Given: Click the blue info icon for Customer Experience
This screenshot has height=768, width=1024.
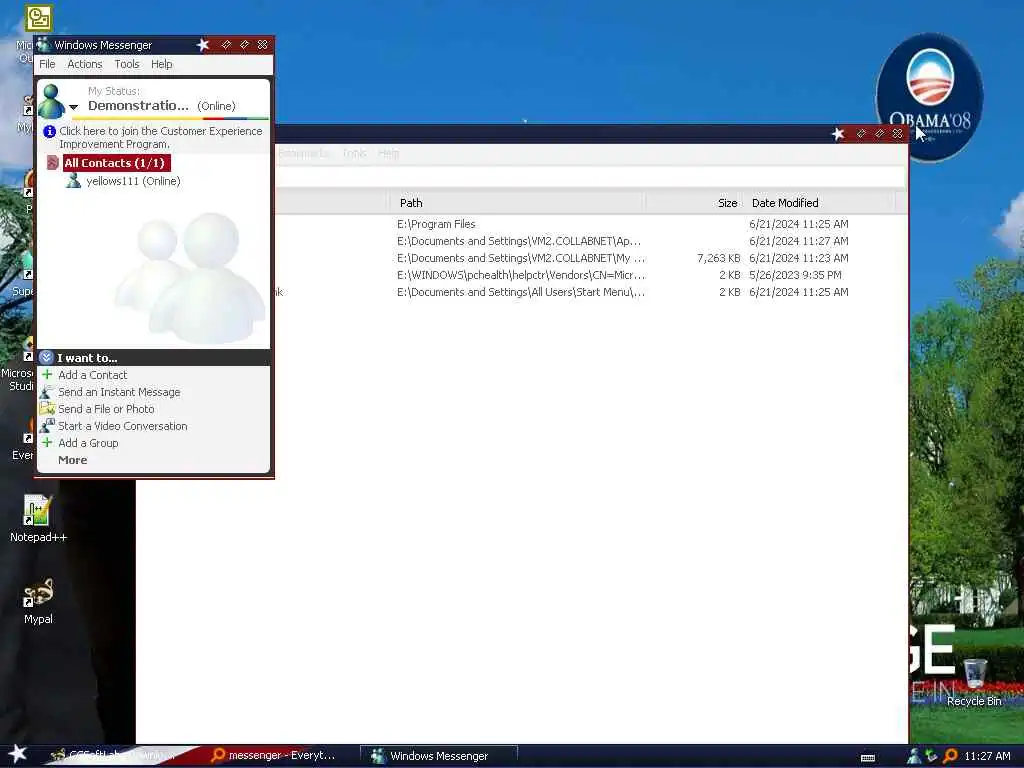Looking at the screenshot, I should (x=49, y=131).
